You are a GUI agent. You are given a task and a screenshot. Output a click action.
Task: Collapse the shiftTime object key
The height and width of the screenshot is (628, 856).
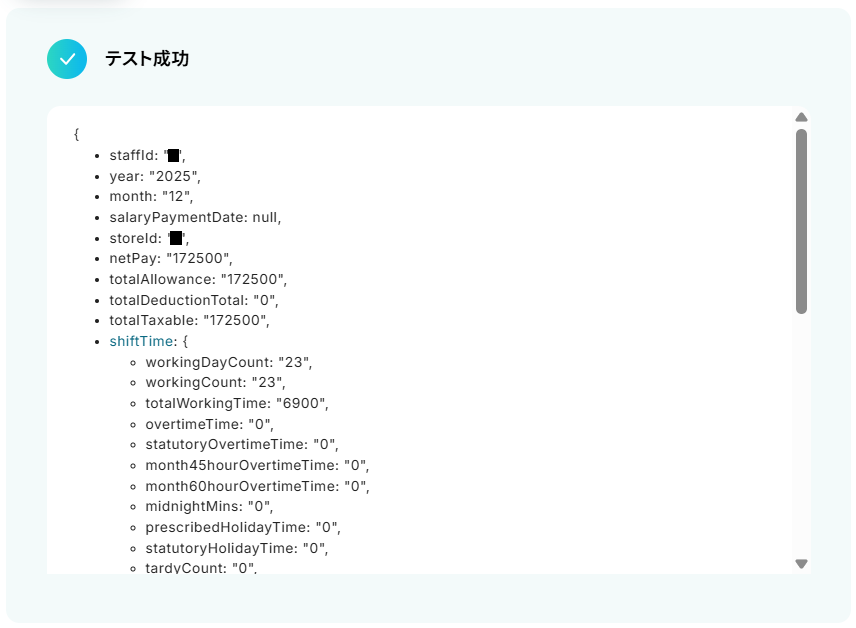(x=141, y=341)
